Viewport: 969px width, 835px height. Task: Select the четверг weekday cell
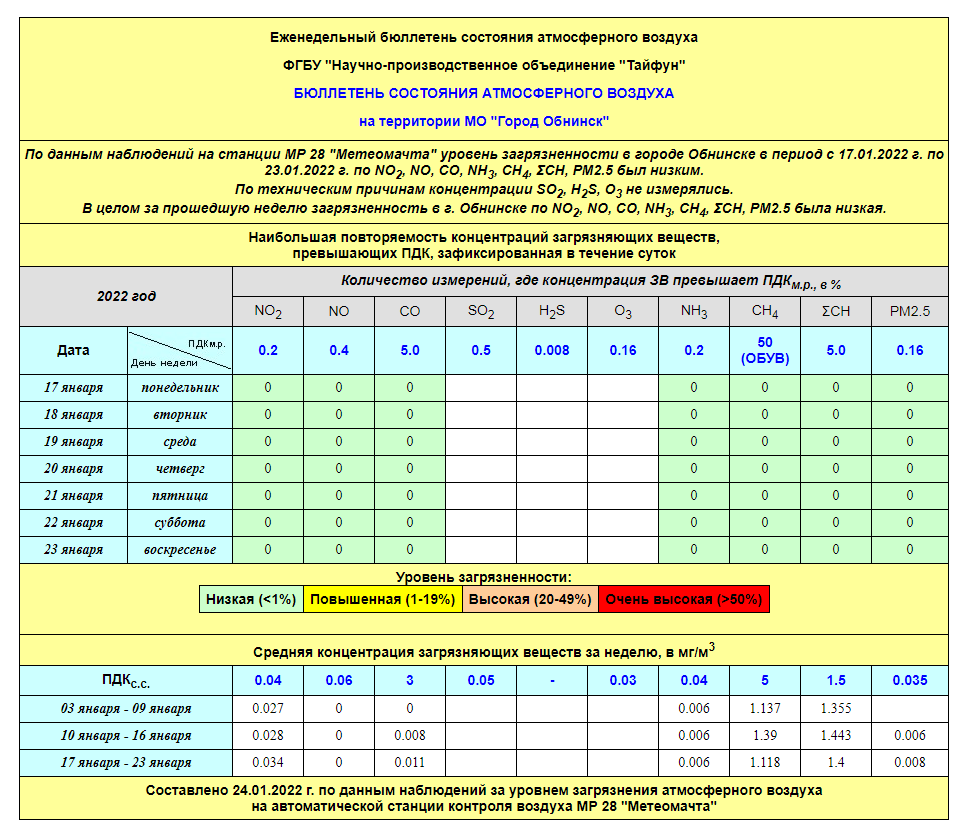tap(180, 469)
